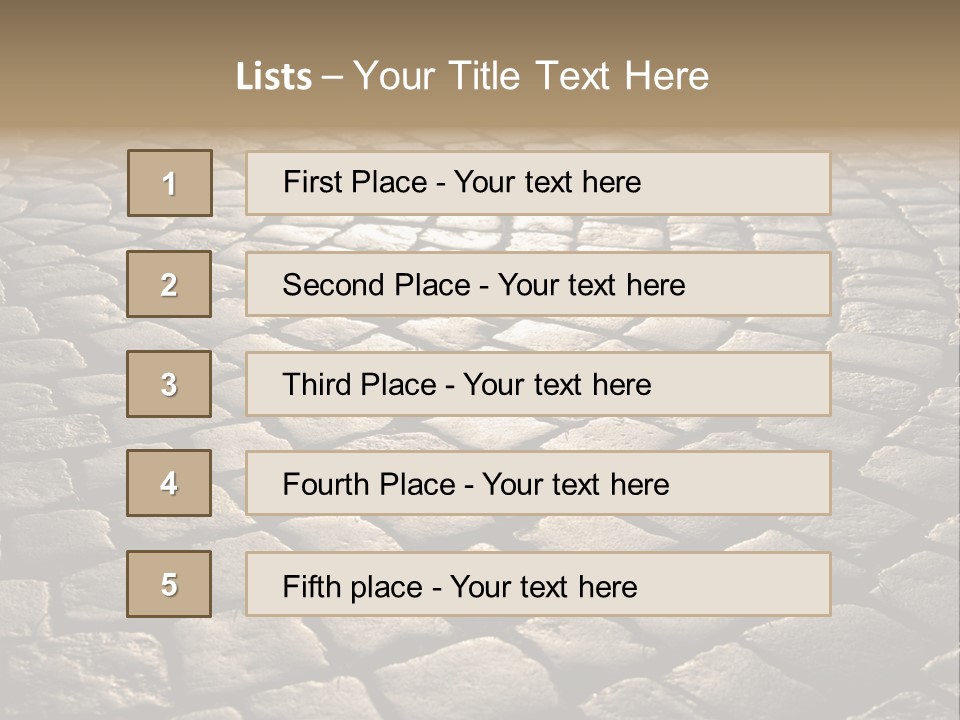Select the number 1 box
The width and height of the screenshot is (960, 720).
point(170,183)
